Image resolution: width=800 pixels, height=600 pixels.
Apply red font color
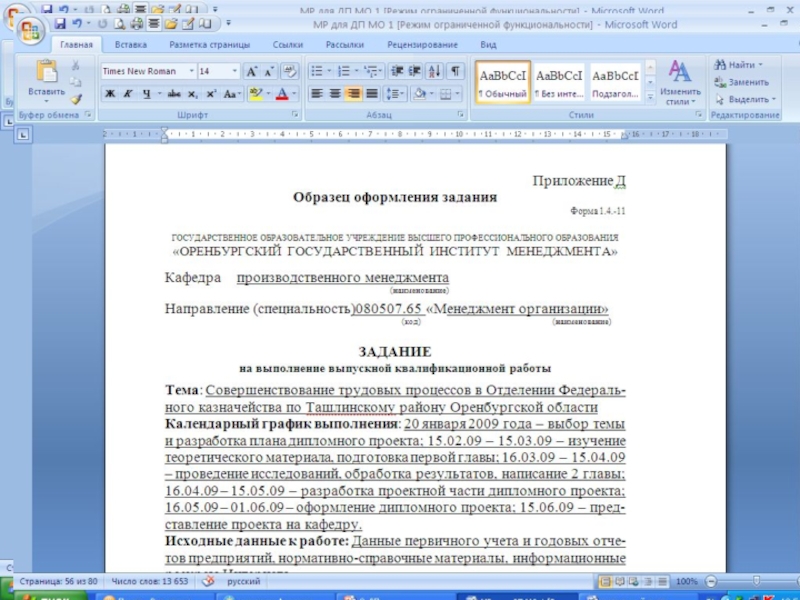tap(282, 94)
